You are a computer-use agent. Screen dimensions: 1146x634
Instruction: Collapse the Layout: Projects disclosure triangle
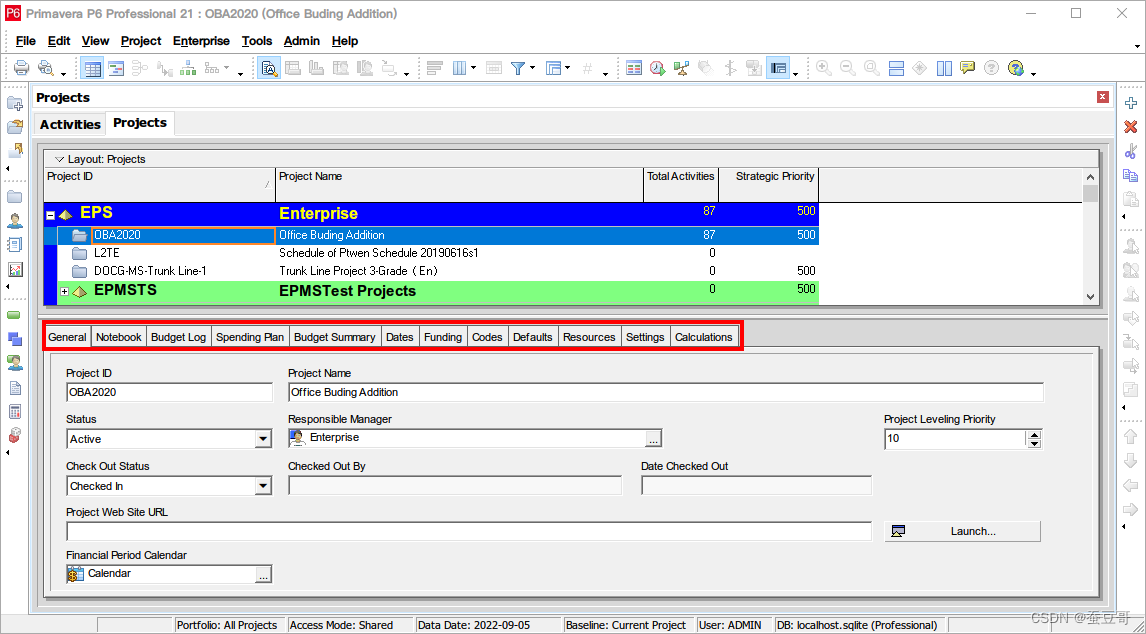(x=59, y=159)
